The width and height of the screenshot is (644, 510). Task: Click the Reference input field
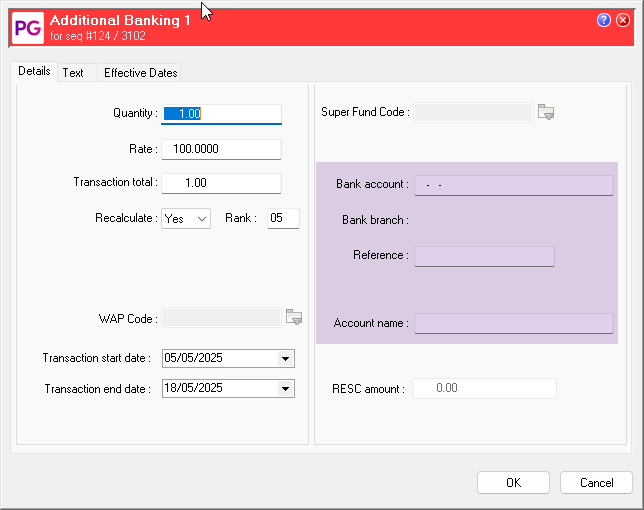point(484,256)
